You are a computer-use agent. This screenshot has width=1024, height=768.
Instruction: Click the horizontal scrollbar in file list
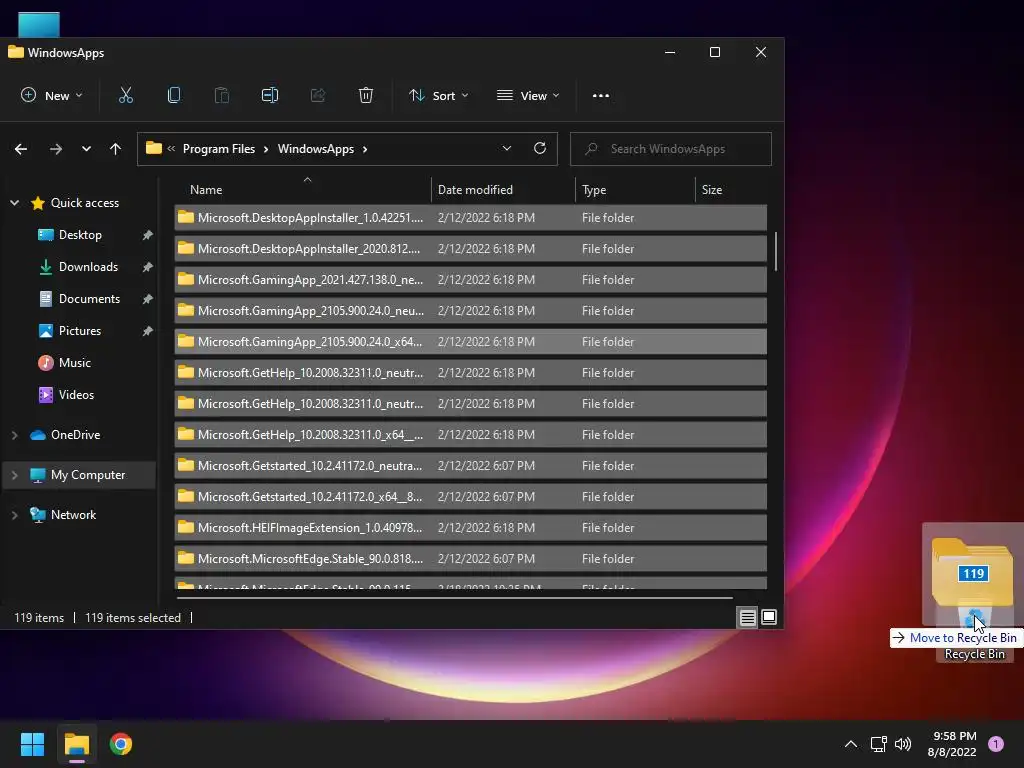pyautogui.click(x=455, y=597)
